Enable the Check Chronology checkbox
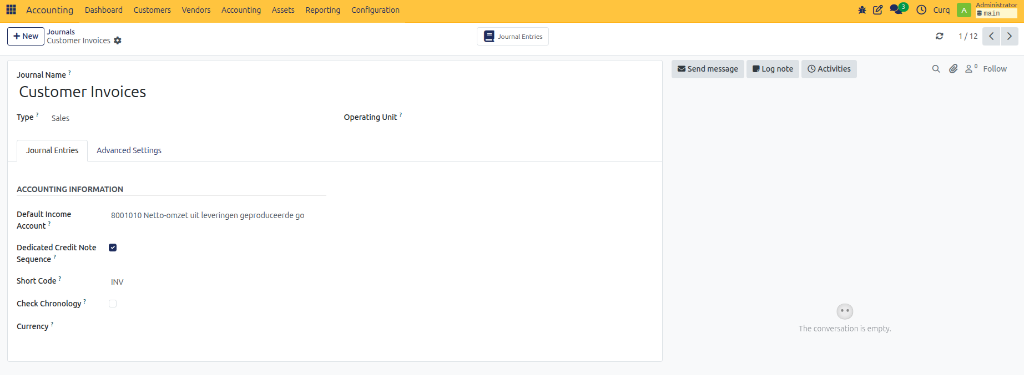The height and width of the screenshot is (375, 1024). click(x=113, y=304)
